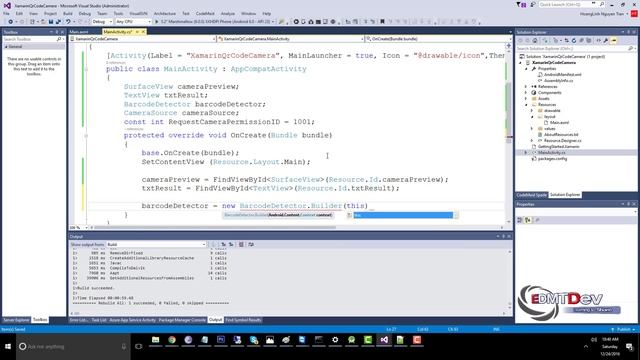Switch to Find Symbol Results tab
Image resolution: width=640 pixels, height=360 pixels.
pyautogui.click(x=243, y=320)
